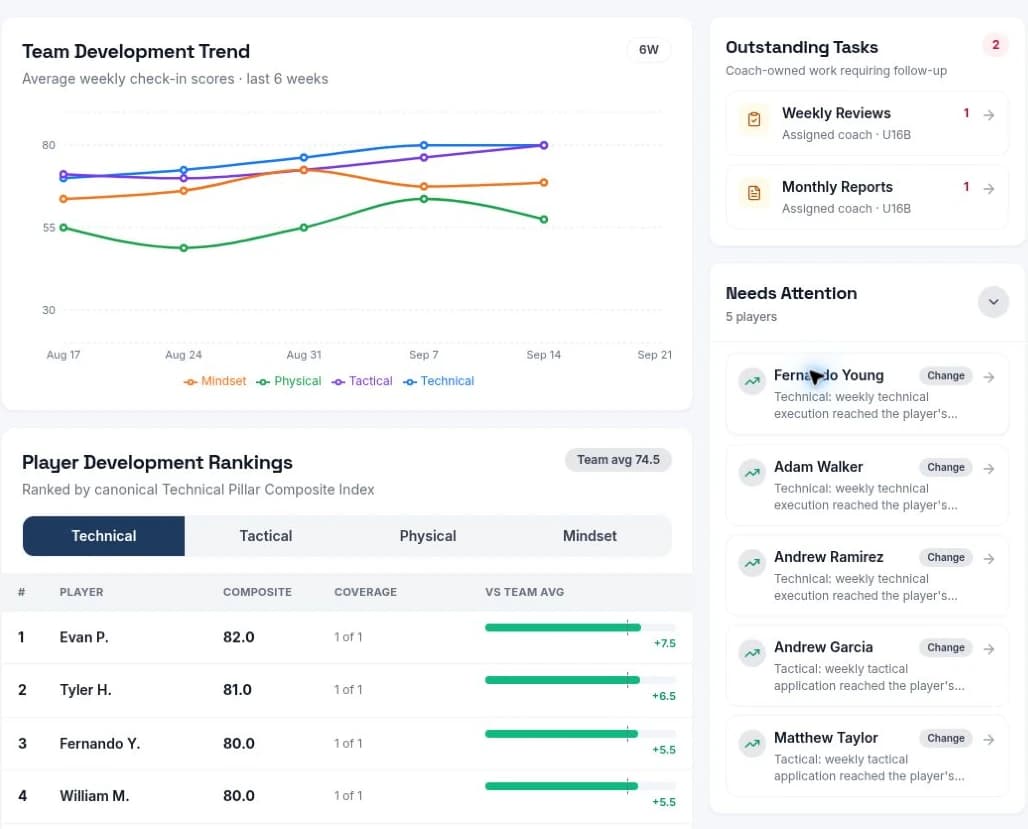Click Andrew Ramirez's trend-up icon
1028x829 pixels.
(x=752, y=563)
